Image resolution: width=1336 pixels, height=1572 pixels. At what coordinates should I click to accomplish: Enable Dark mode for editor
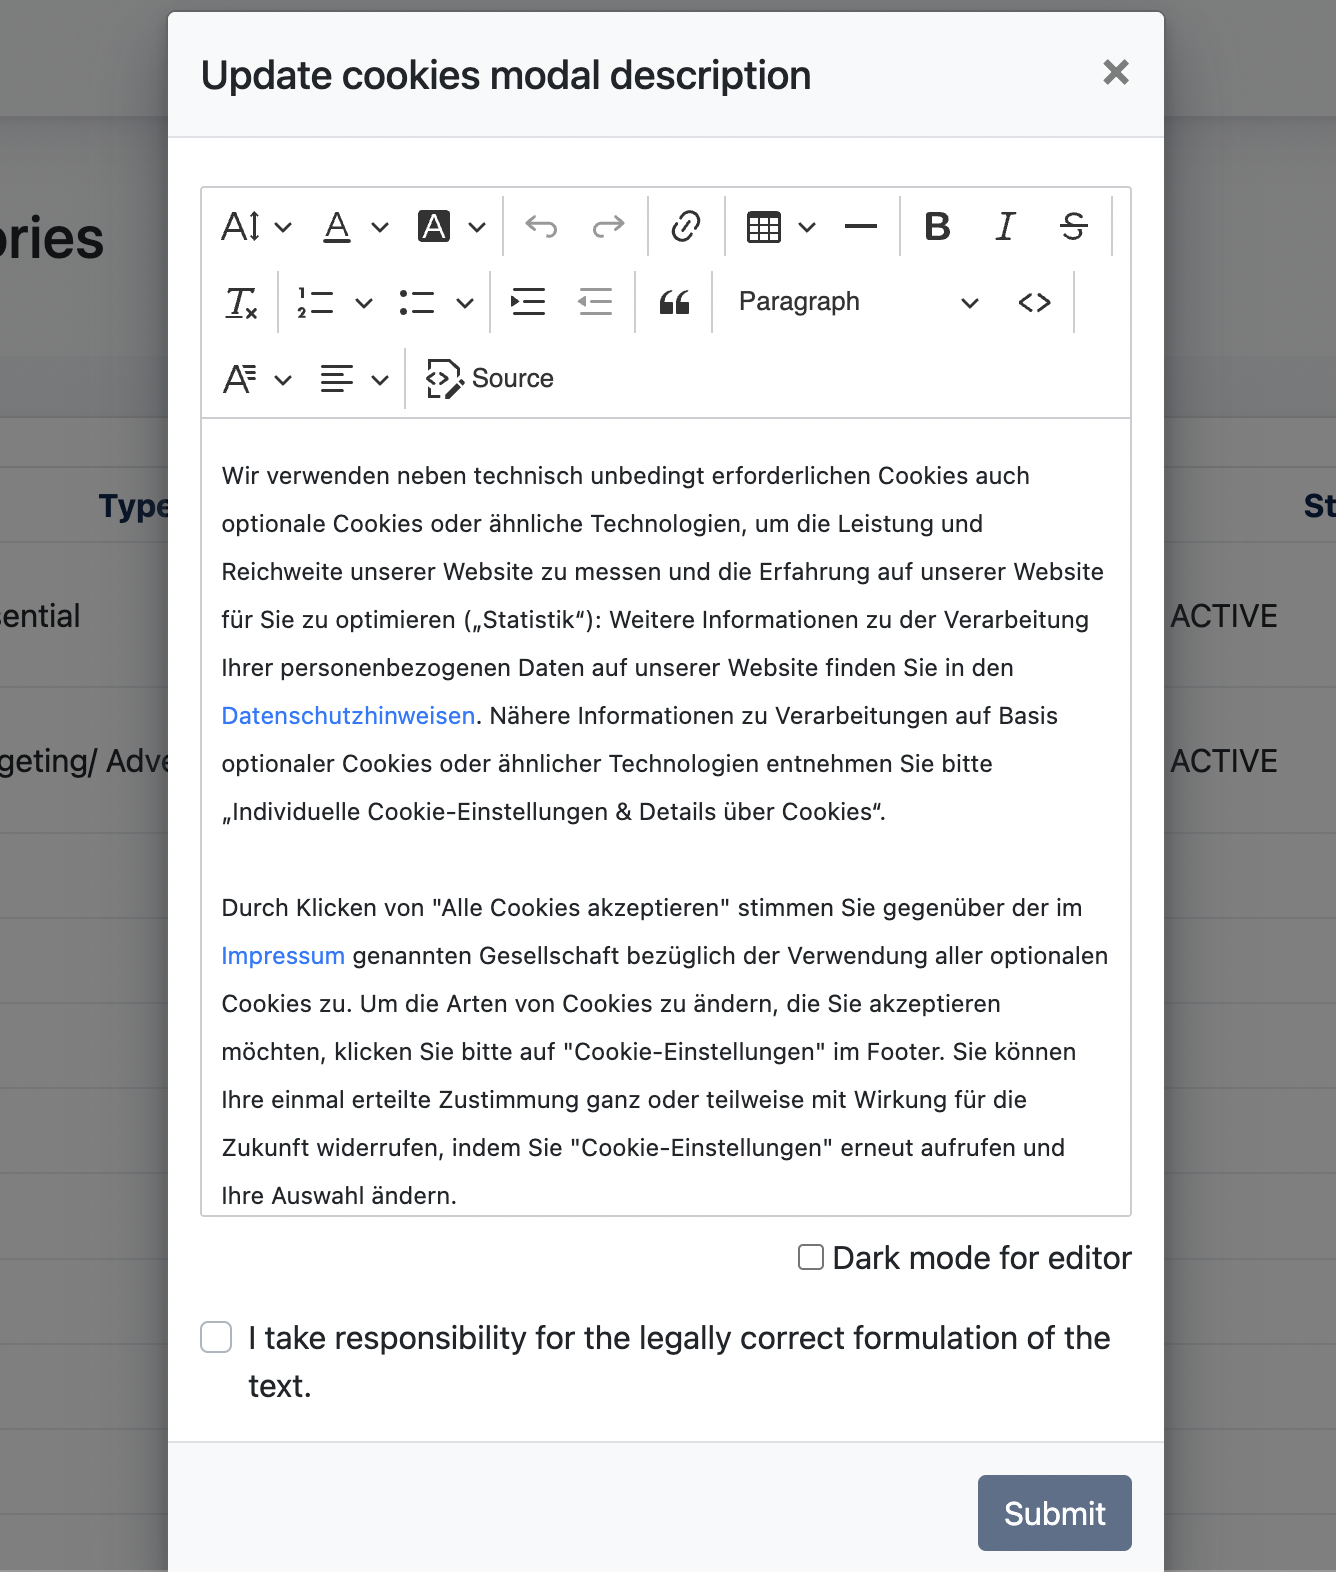[x=811, y=1257]
